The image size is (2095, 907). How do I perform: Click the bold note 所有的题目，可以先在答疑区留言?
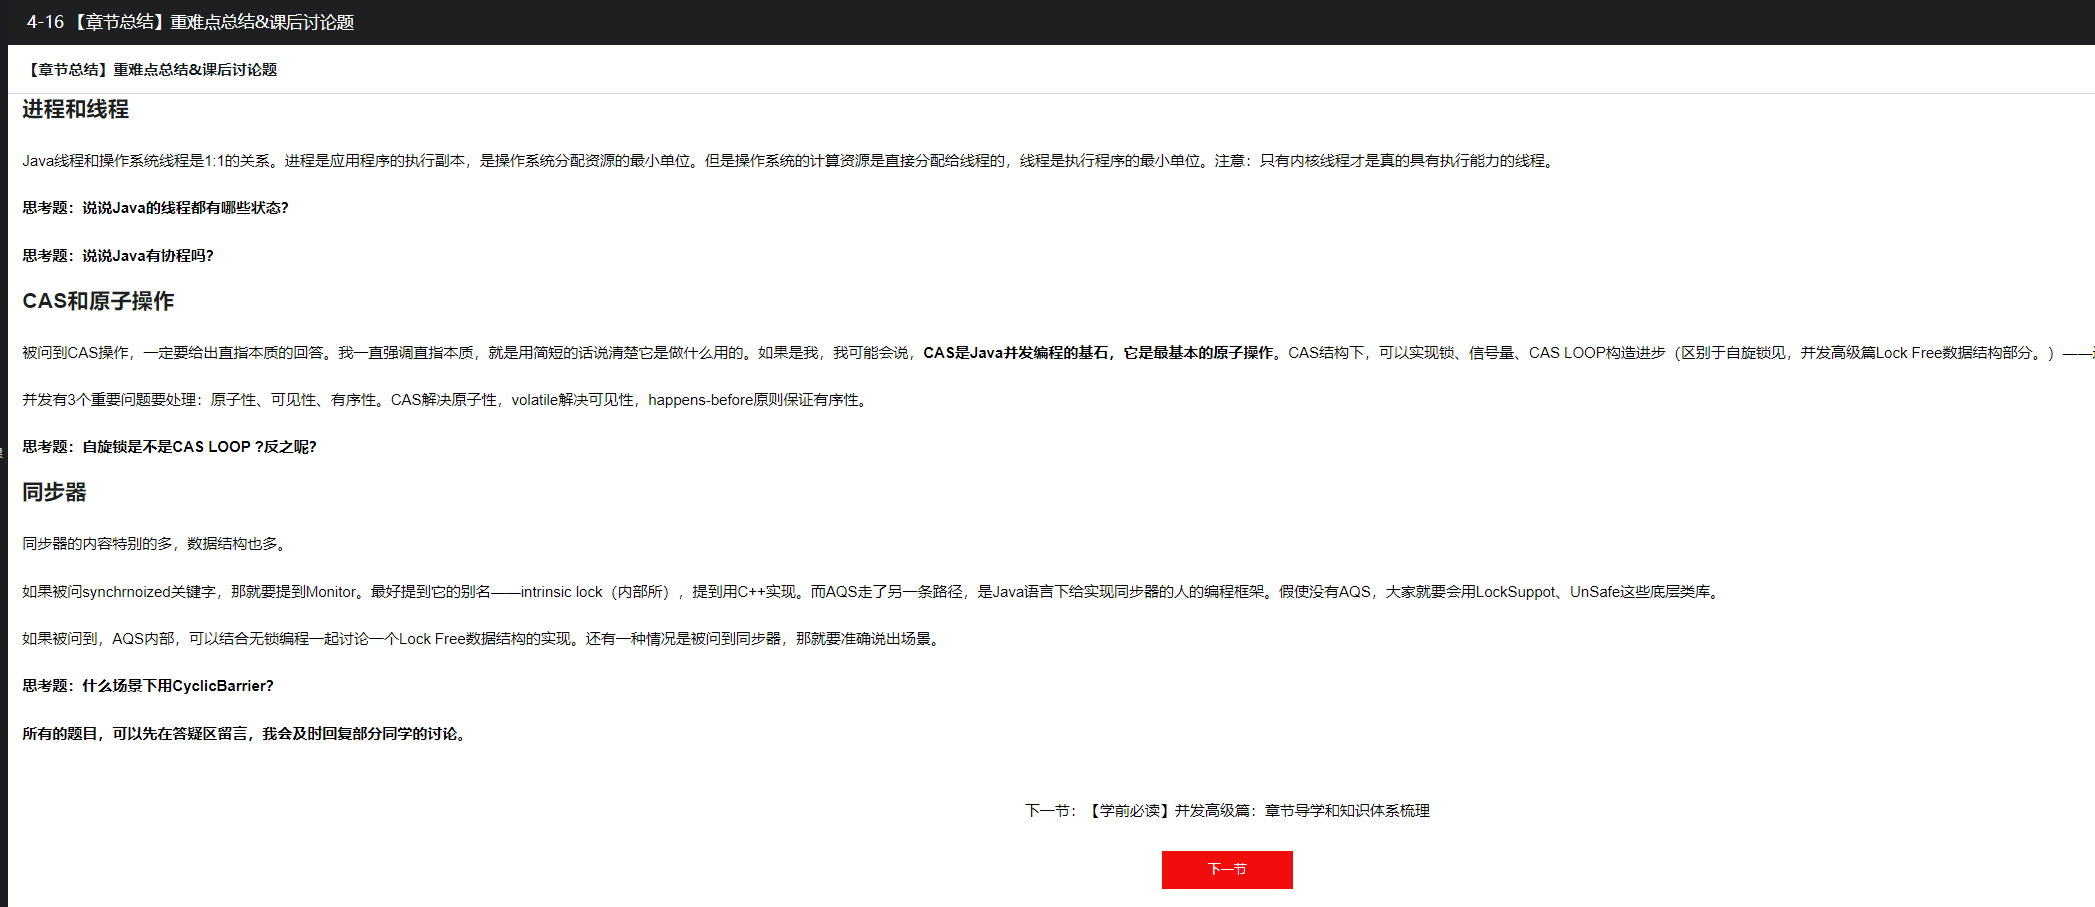245,734
